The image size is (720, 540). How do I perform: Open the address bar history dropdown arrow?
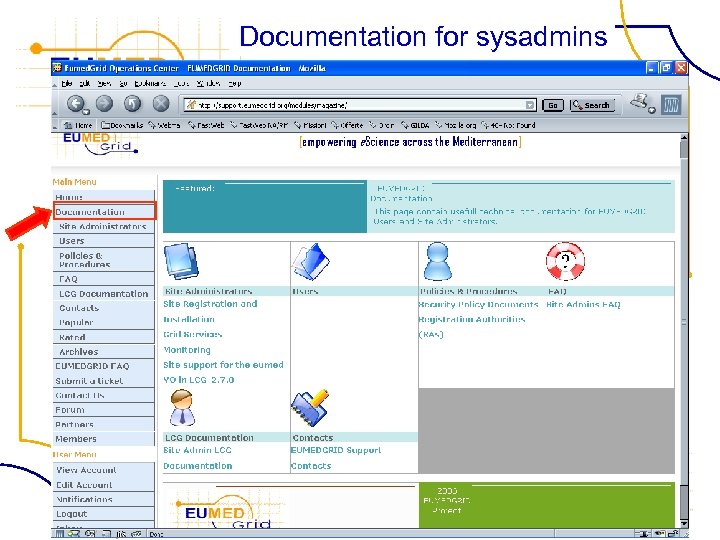[x=530, y=105]
